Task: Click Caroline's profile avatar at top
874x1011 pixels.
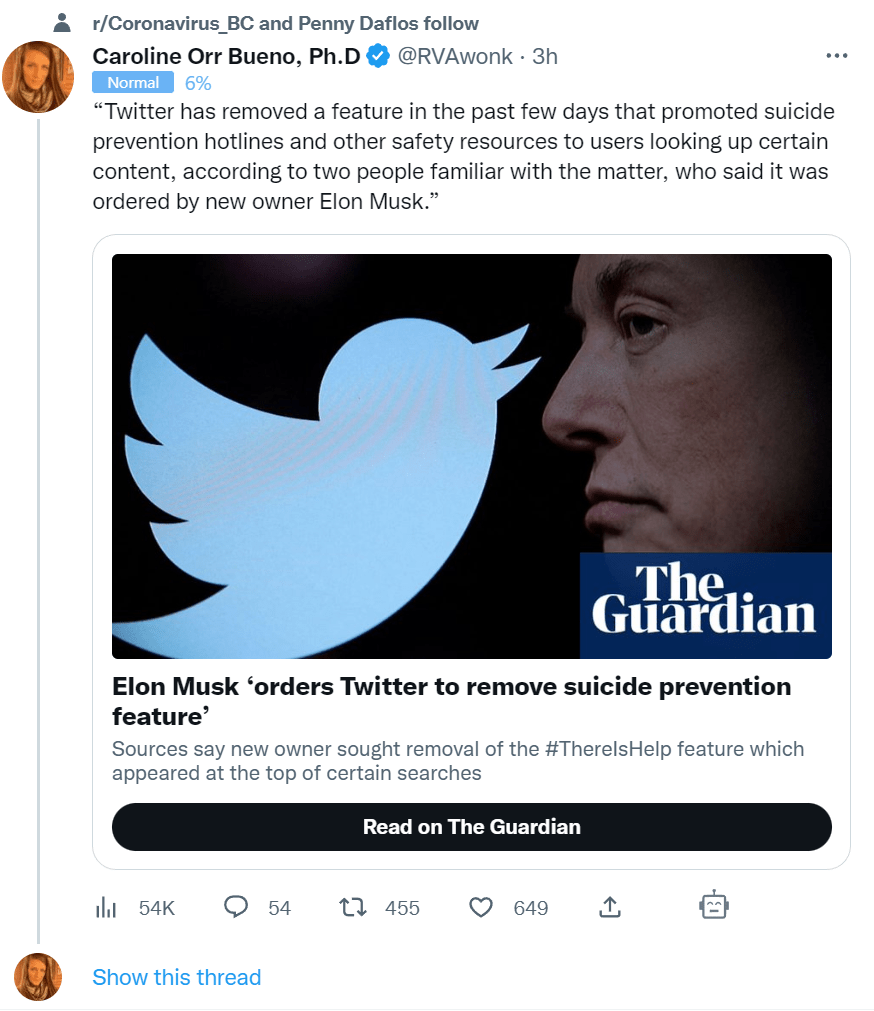Action: click(x=38, y=77)
